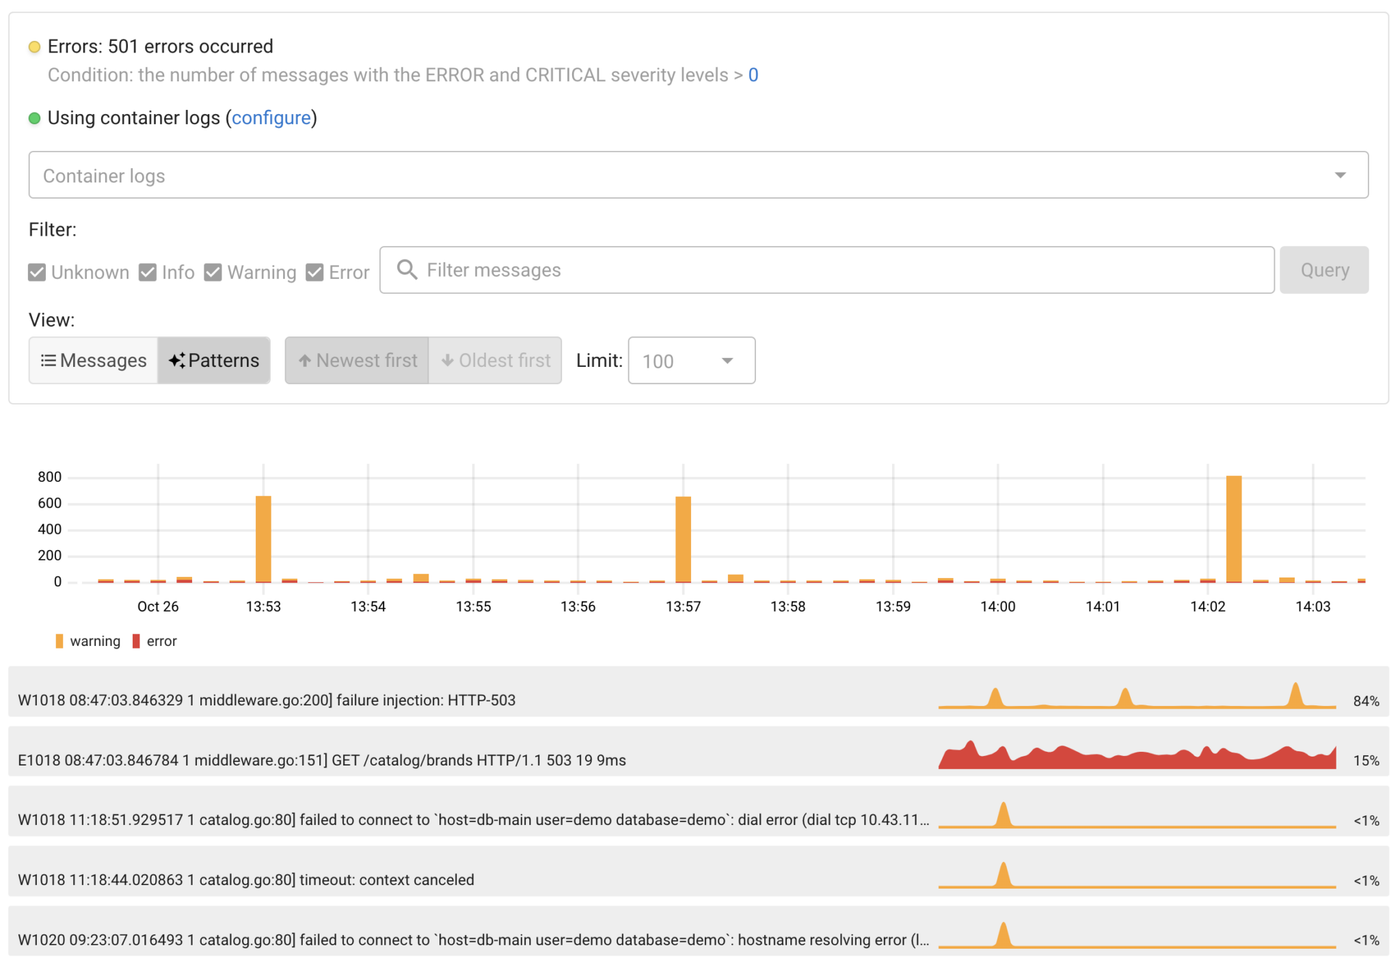Click the magnifying glass search icon

click(406, 269)
